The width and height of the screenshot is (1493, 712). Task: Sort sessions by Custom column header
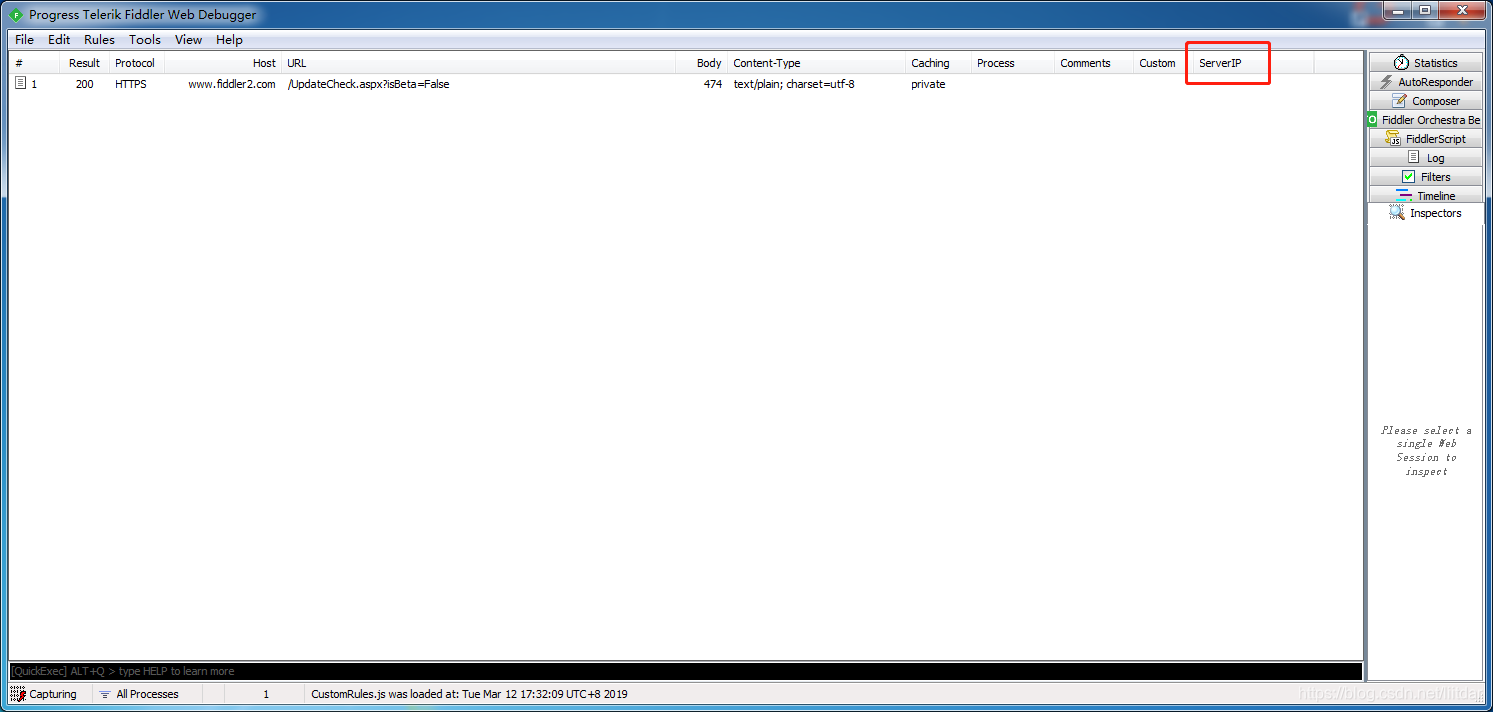point(1163,63)
